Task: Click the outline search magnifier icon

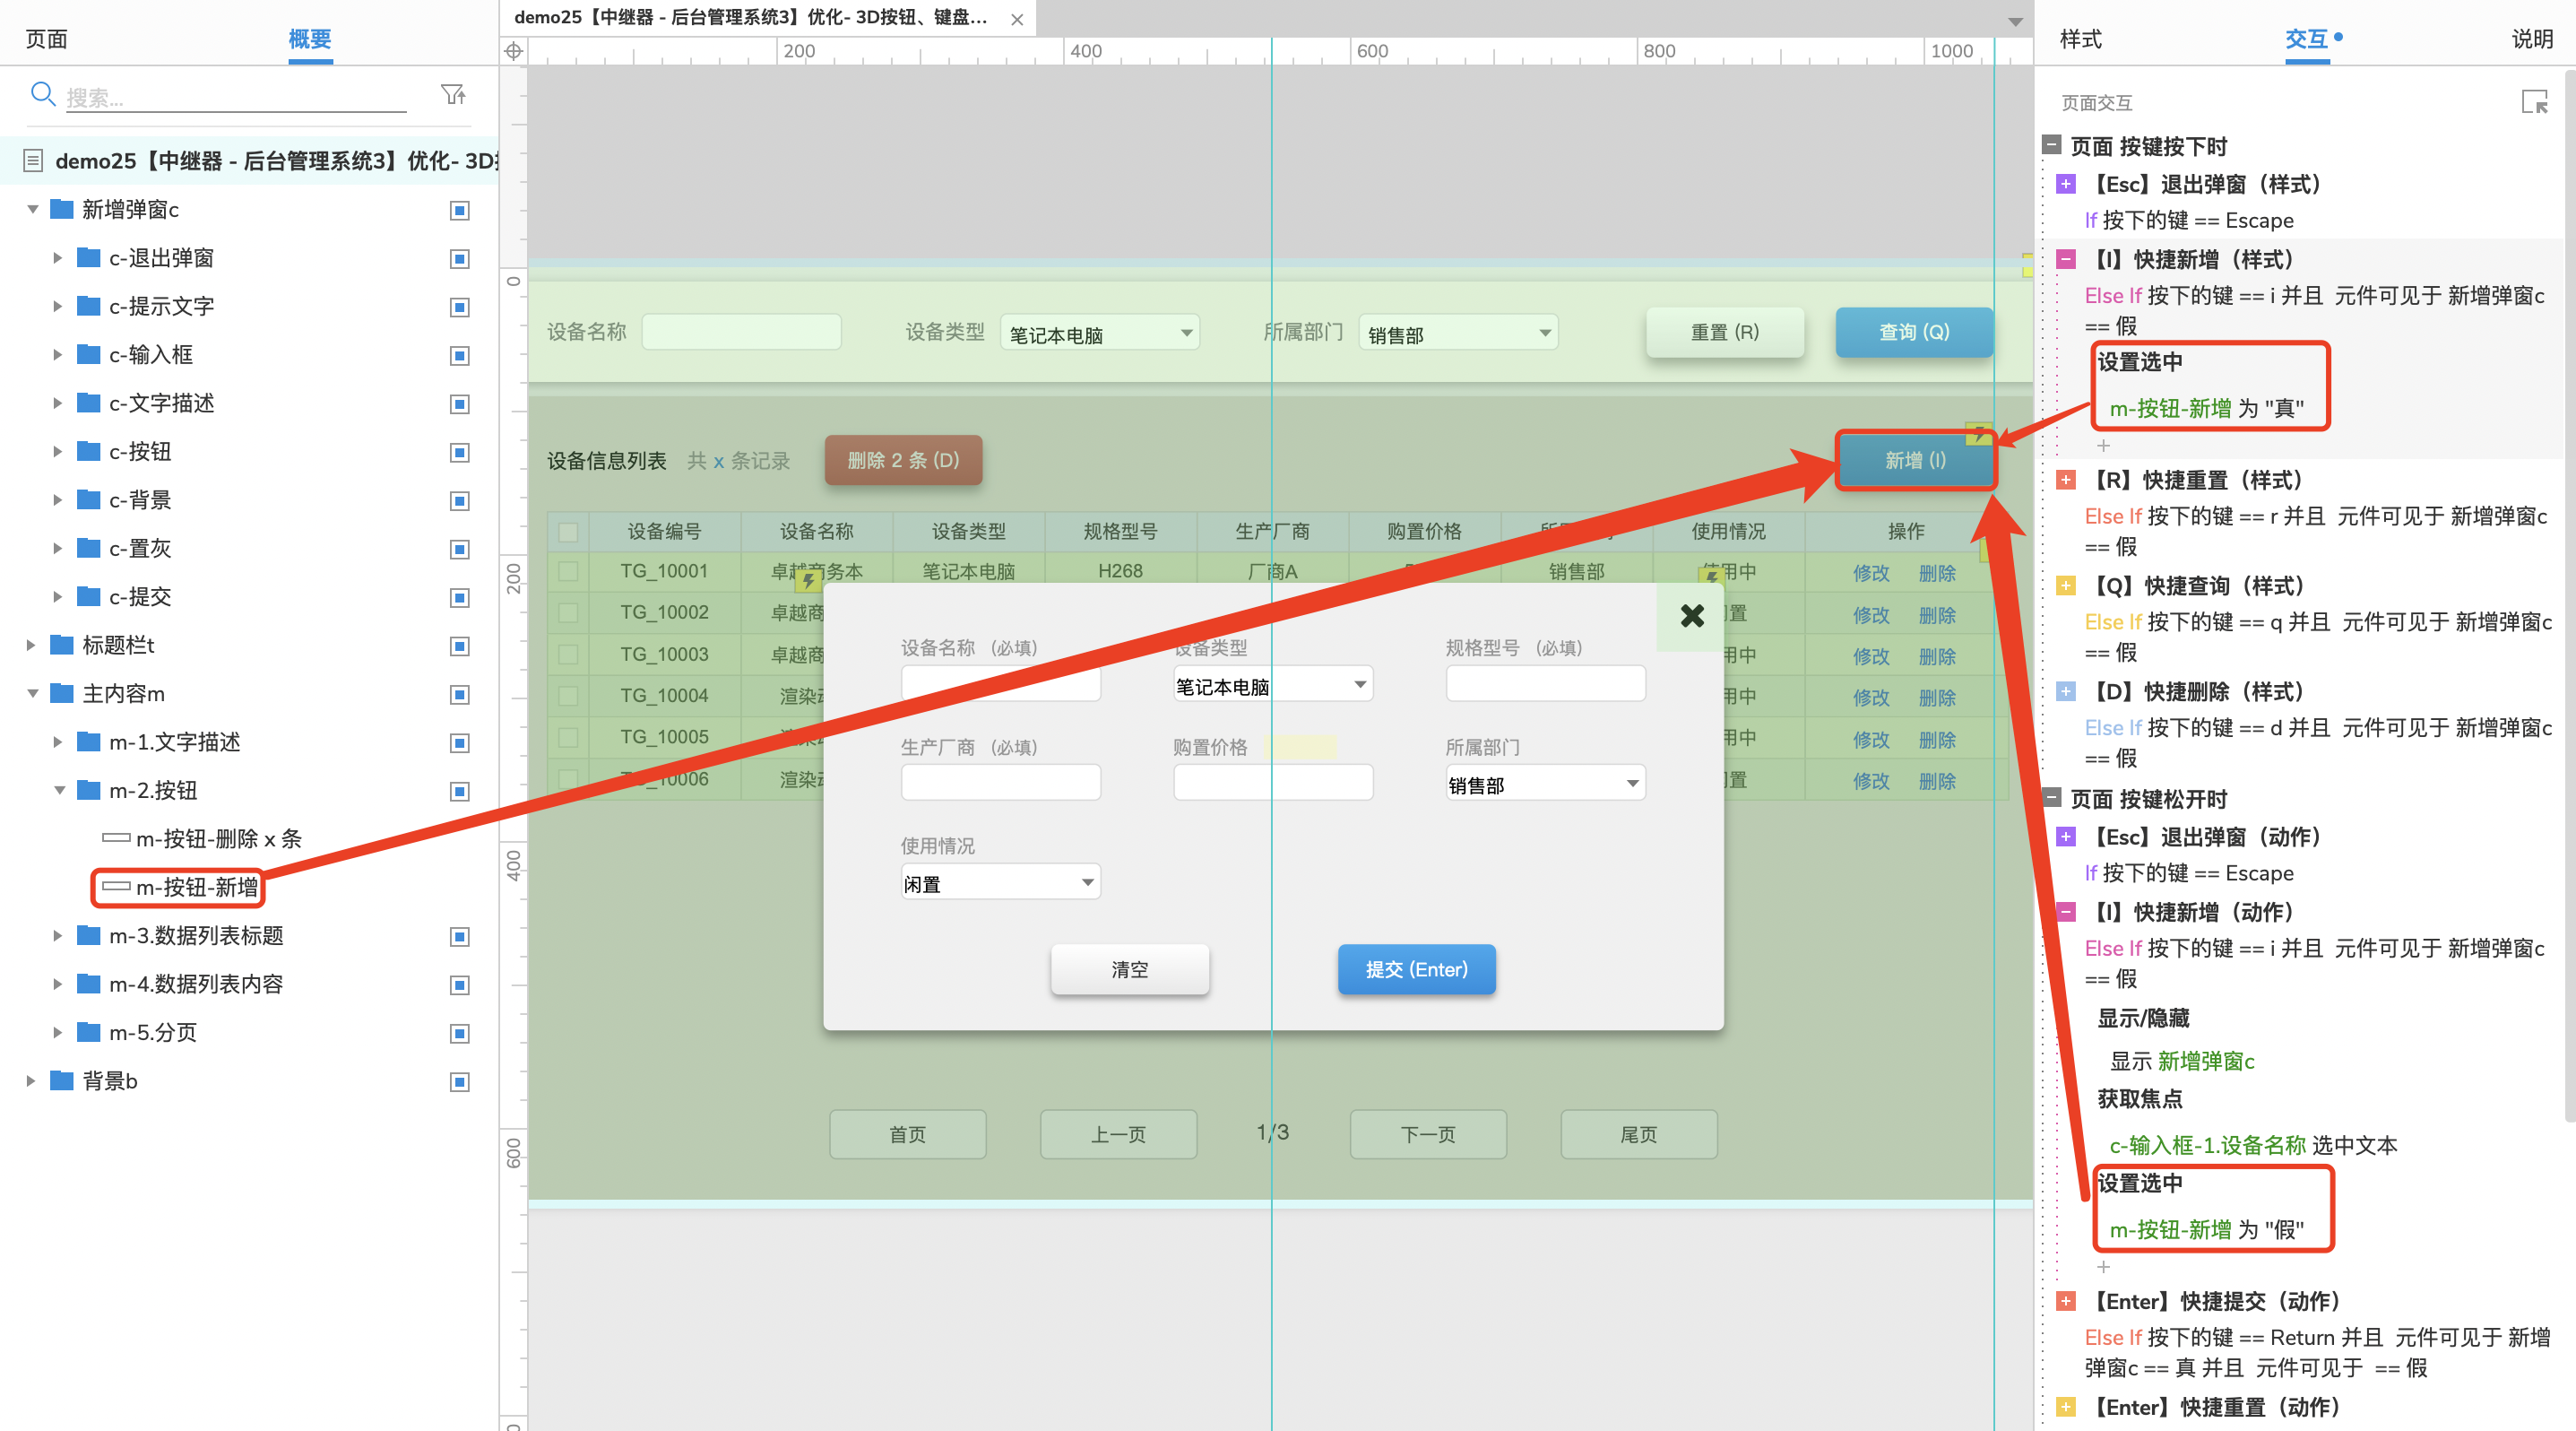Action: pos(43,94)
